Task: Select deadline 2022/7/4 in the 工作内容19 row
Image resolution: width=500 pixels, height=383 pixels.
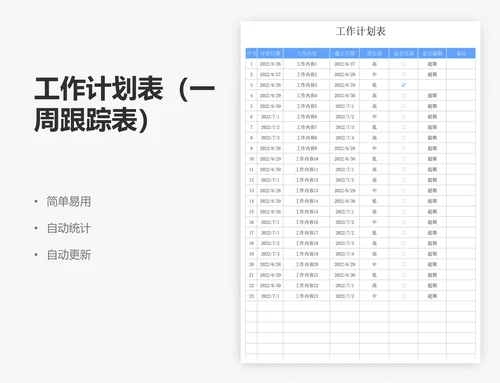Action: pyautogui.click(x=345, y=254)
